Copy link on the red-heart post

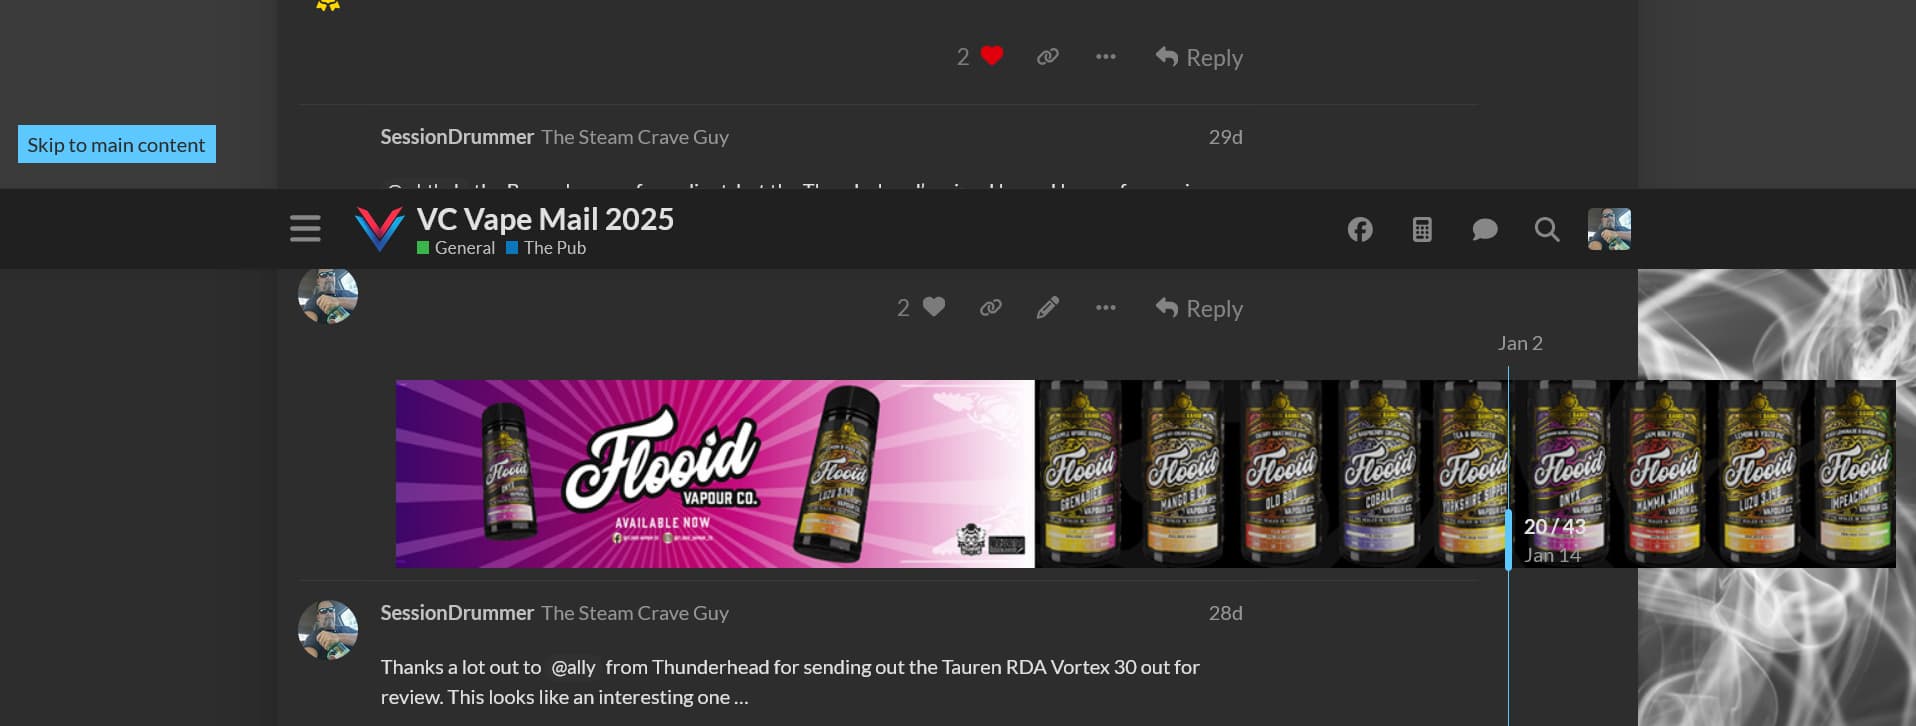[1048, 56]
